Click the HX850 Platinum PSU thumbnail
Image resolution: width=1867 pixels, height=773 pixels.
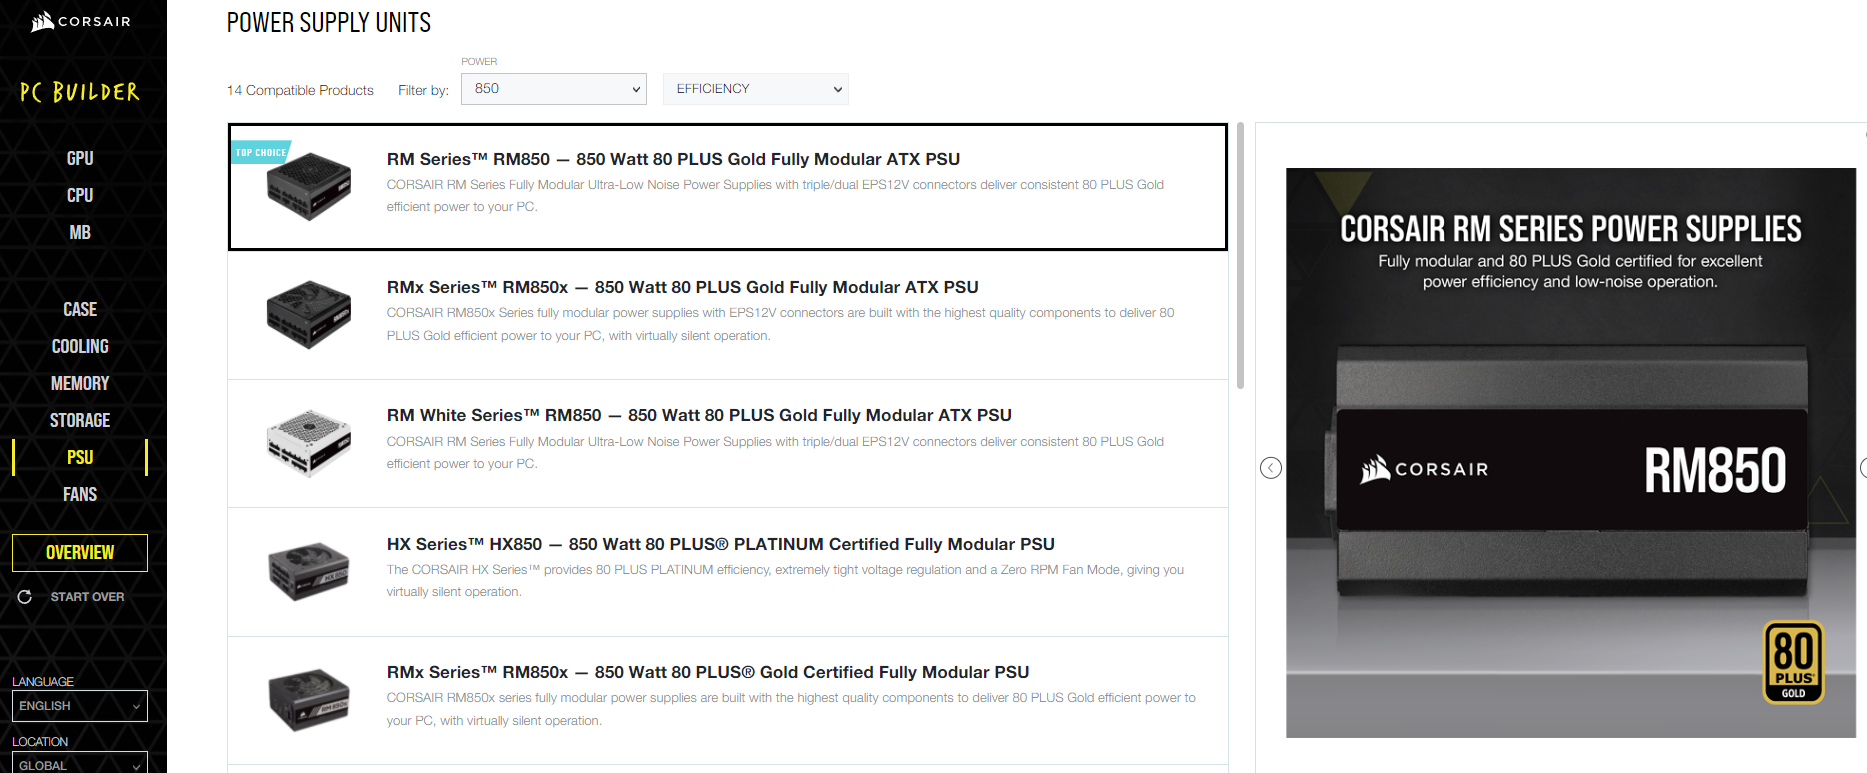point(308,571)
